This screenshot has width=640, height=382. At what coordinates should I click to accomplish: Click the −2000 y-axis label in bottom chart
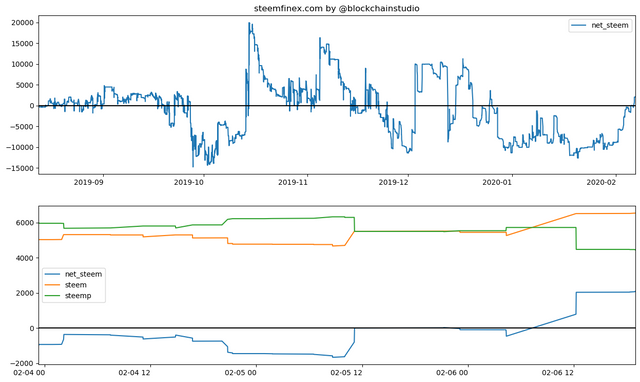tap(23, 364)
